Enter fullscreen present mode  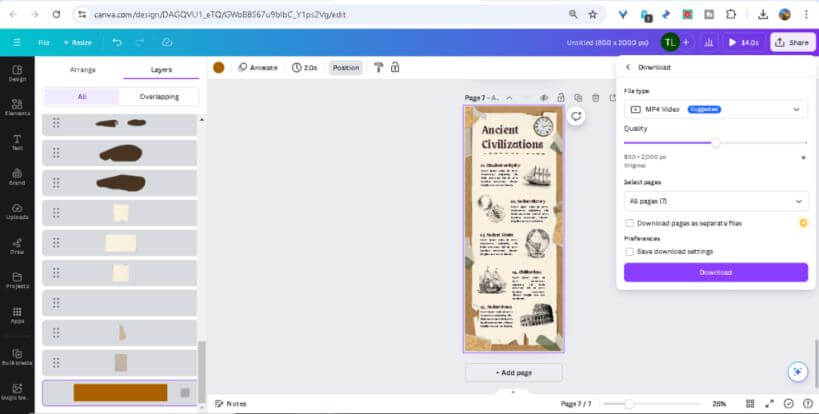coord(769,404)
